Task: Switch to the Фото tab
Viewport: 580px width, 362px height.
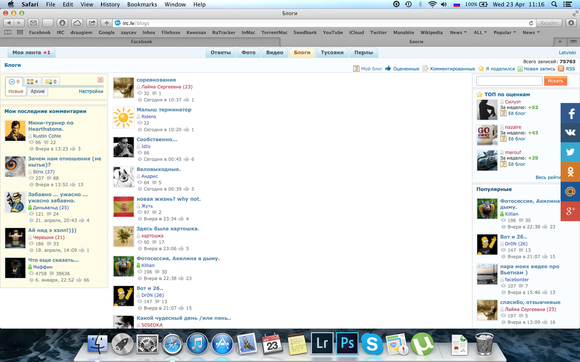Action: point(249,53)
